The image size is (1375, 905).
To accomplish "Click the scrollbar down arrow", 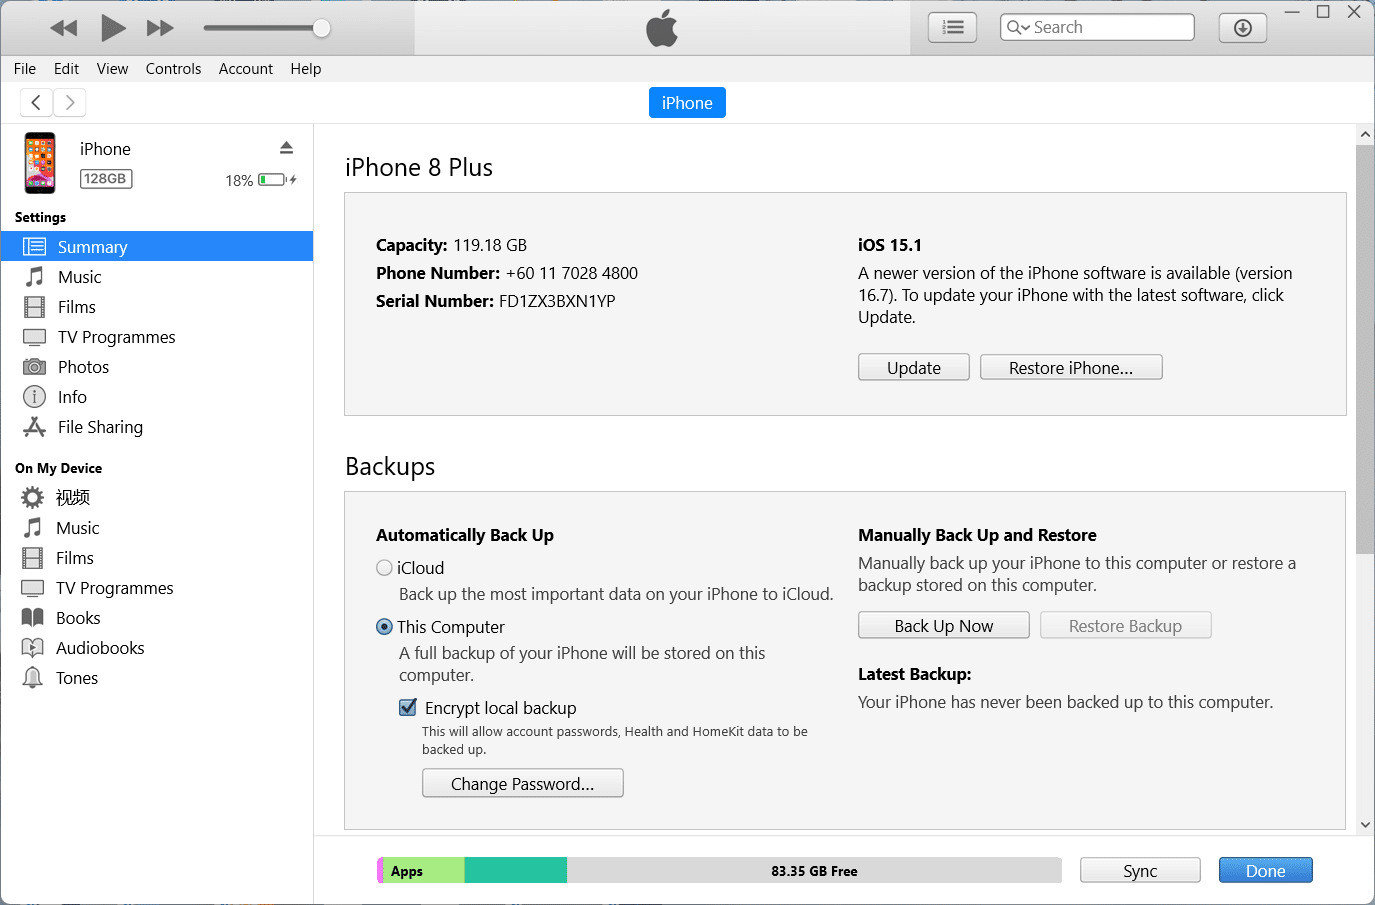I will [1365, 825].
